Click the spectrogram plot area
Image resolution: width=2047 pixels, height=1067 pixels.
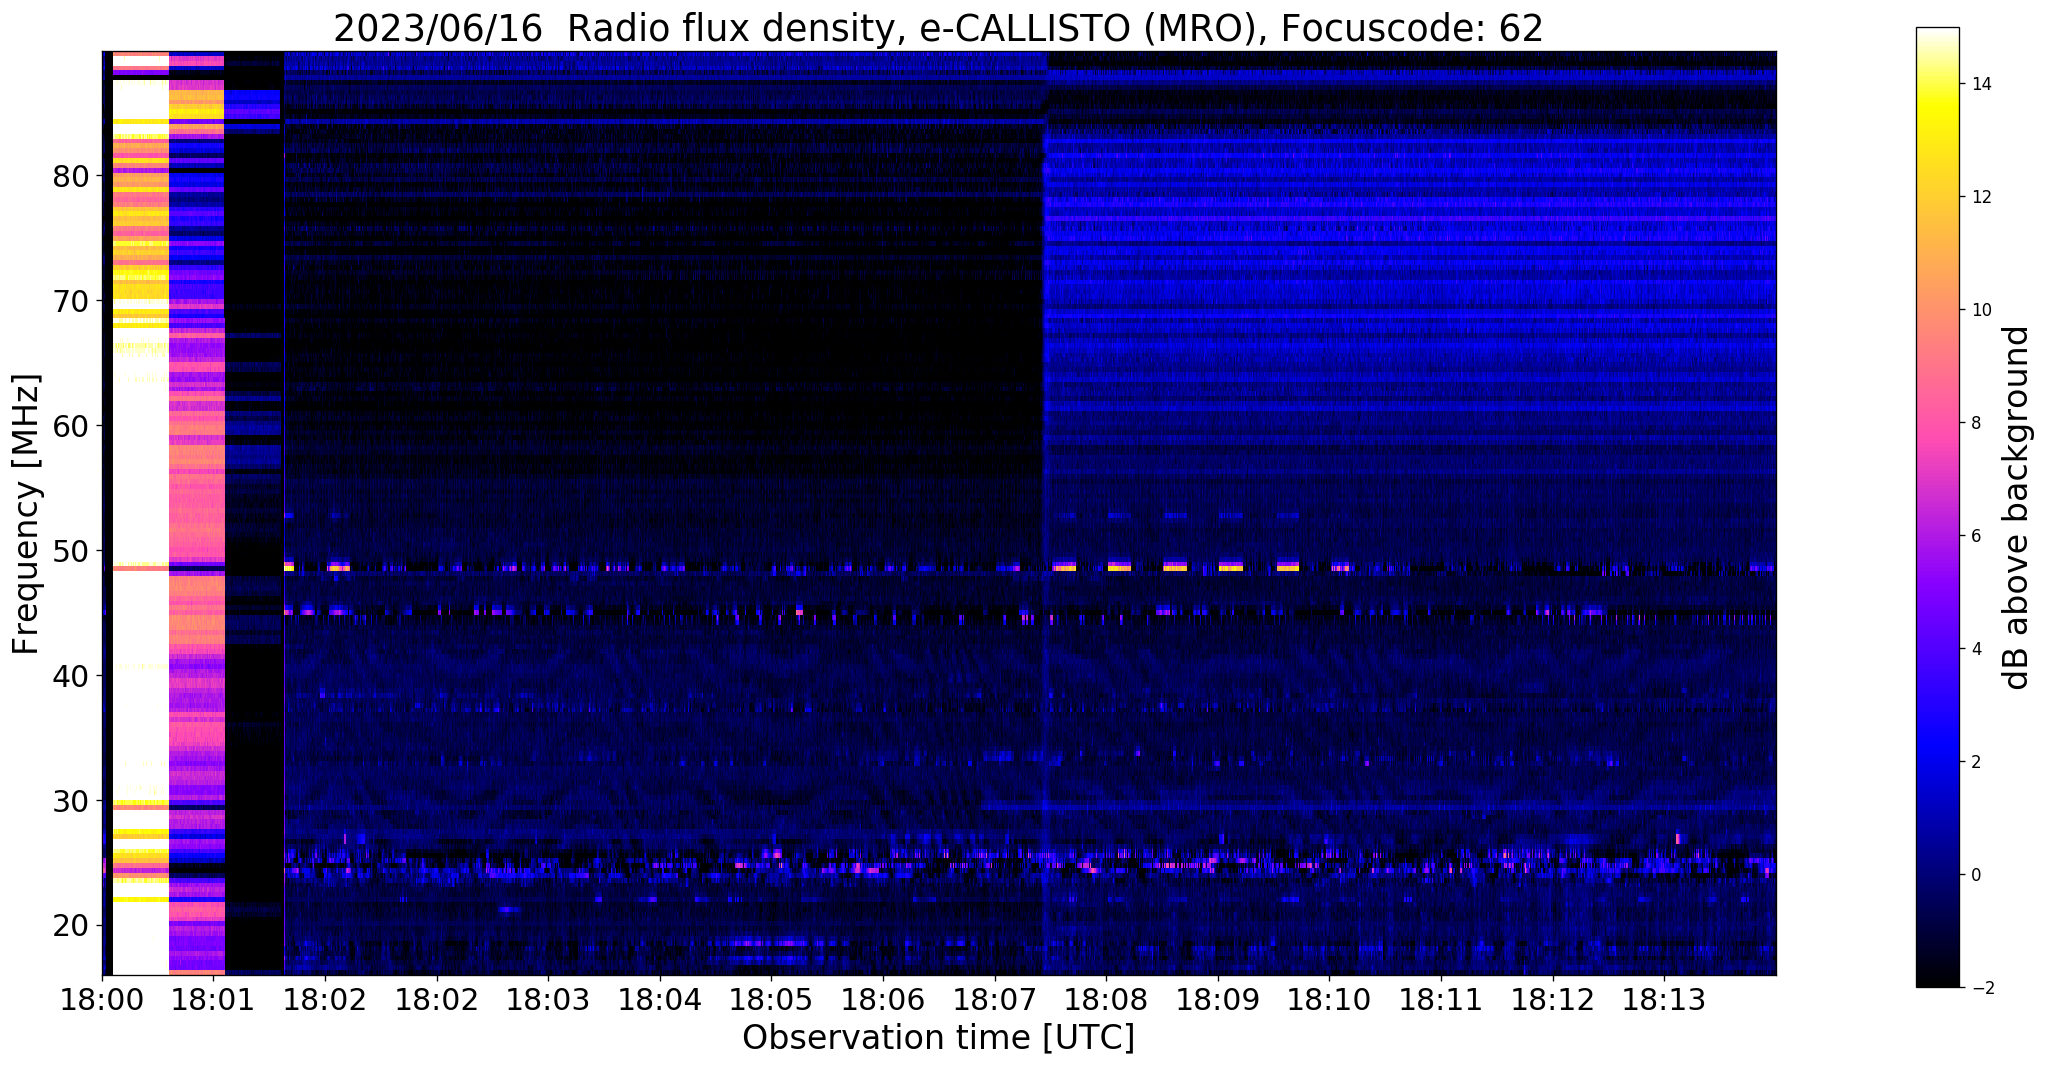click(x=939, y=513)
